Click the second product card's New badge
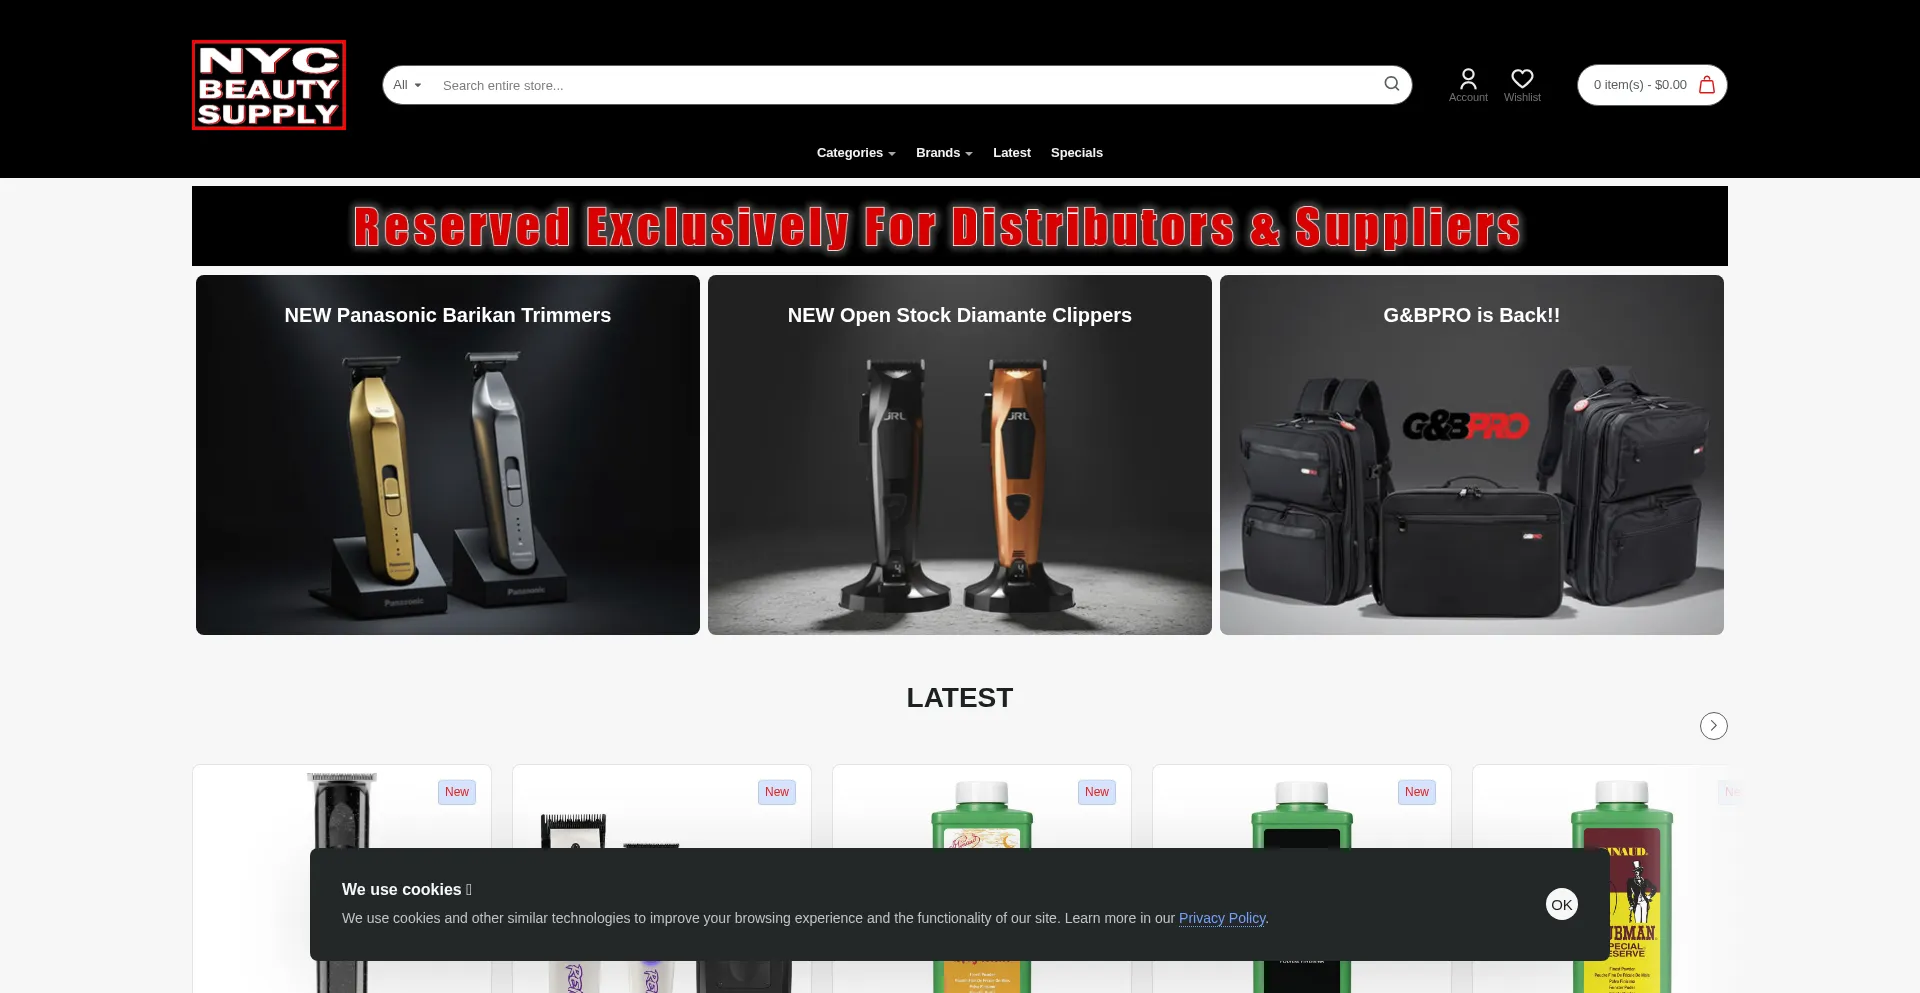The height and width of the screenshot is (993, 1920). (x=777, y=792)
